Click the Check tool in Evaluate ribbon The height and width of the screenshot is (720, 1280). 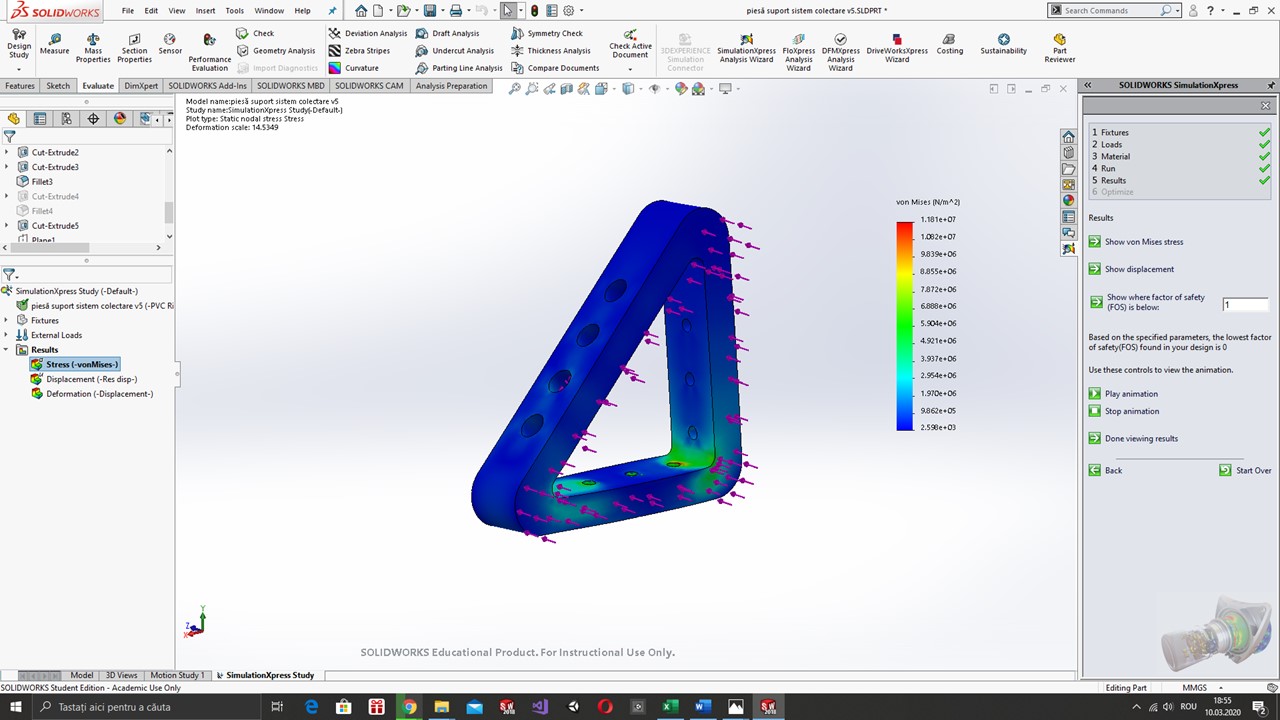tap(255, 33)
